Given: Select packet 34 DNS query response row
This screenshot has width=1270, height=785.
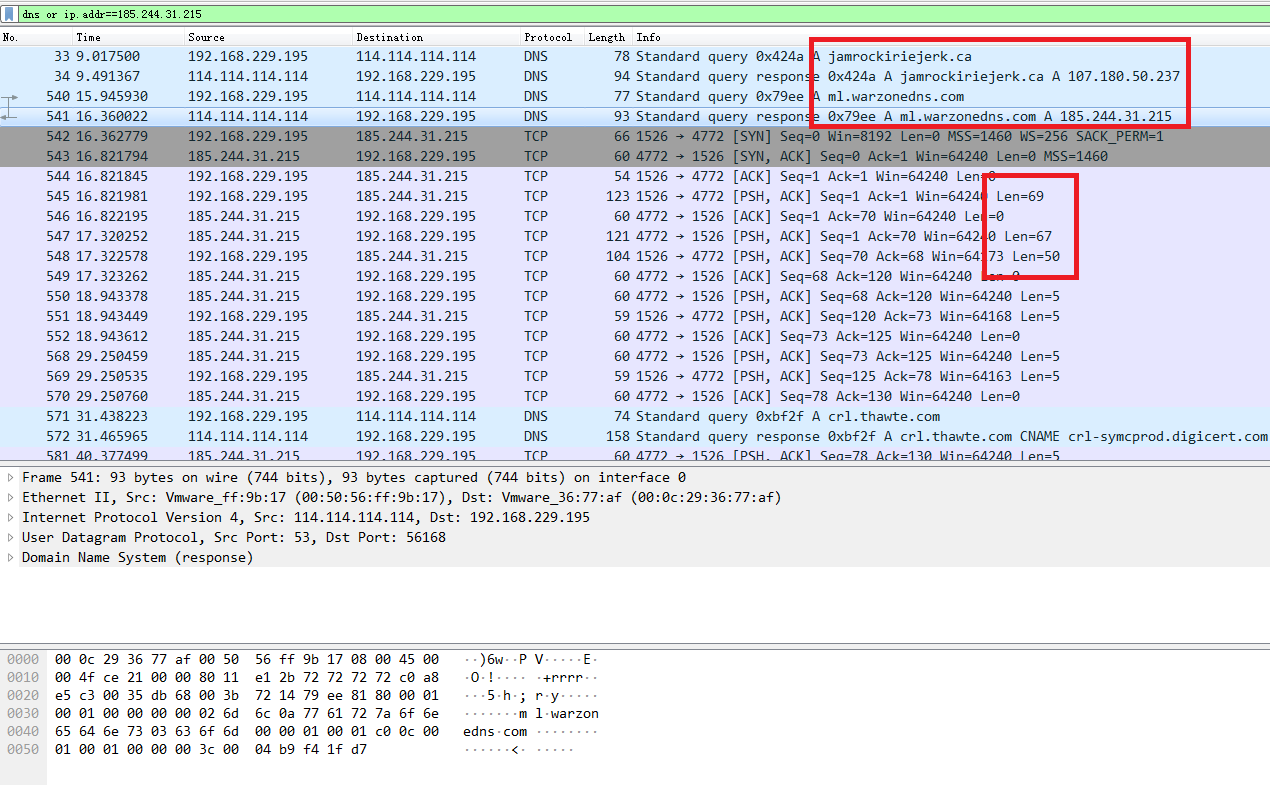Looking at the screenshot, I should [x=635, y=76].
